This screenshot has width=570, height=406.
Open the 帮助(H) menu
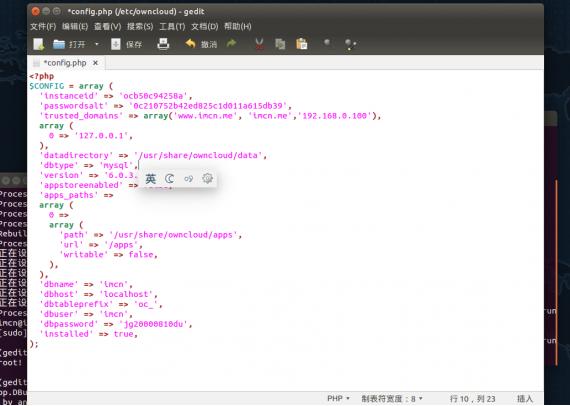[x=237, y=27]
